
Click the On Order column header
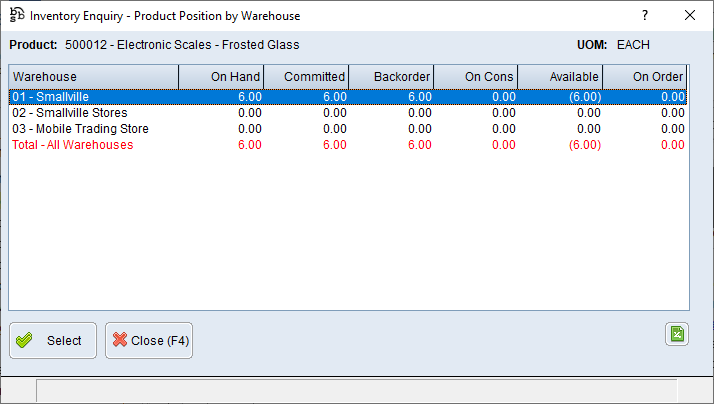[x=645, y=77]
